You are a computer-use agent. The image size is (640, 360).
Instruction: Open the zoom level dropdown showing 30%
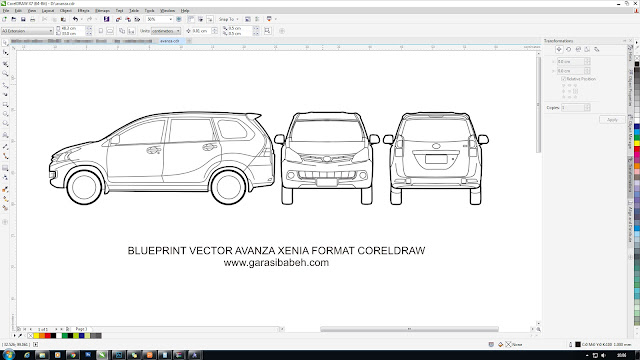(x=159, y=19)
